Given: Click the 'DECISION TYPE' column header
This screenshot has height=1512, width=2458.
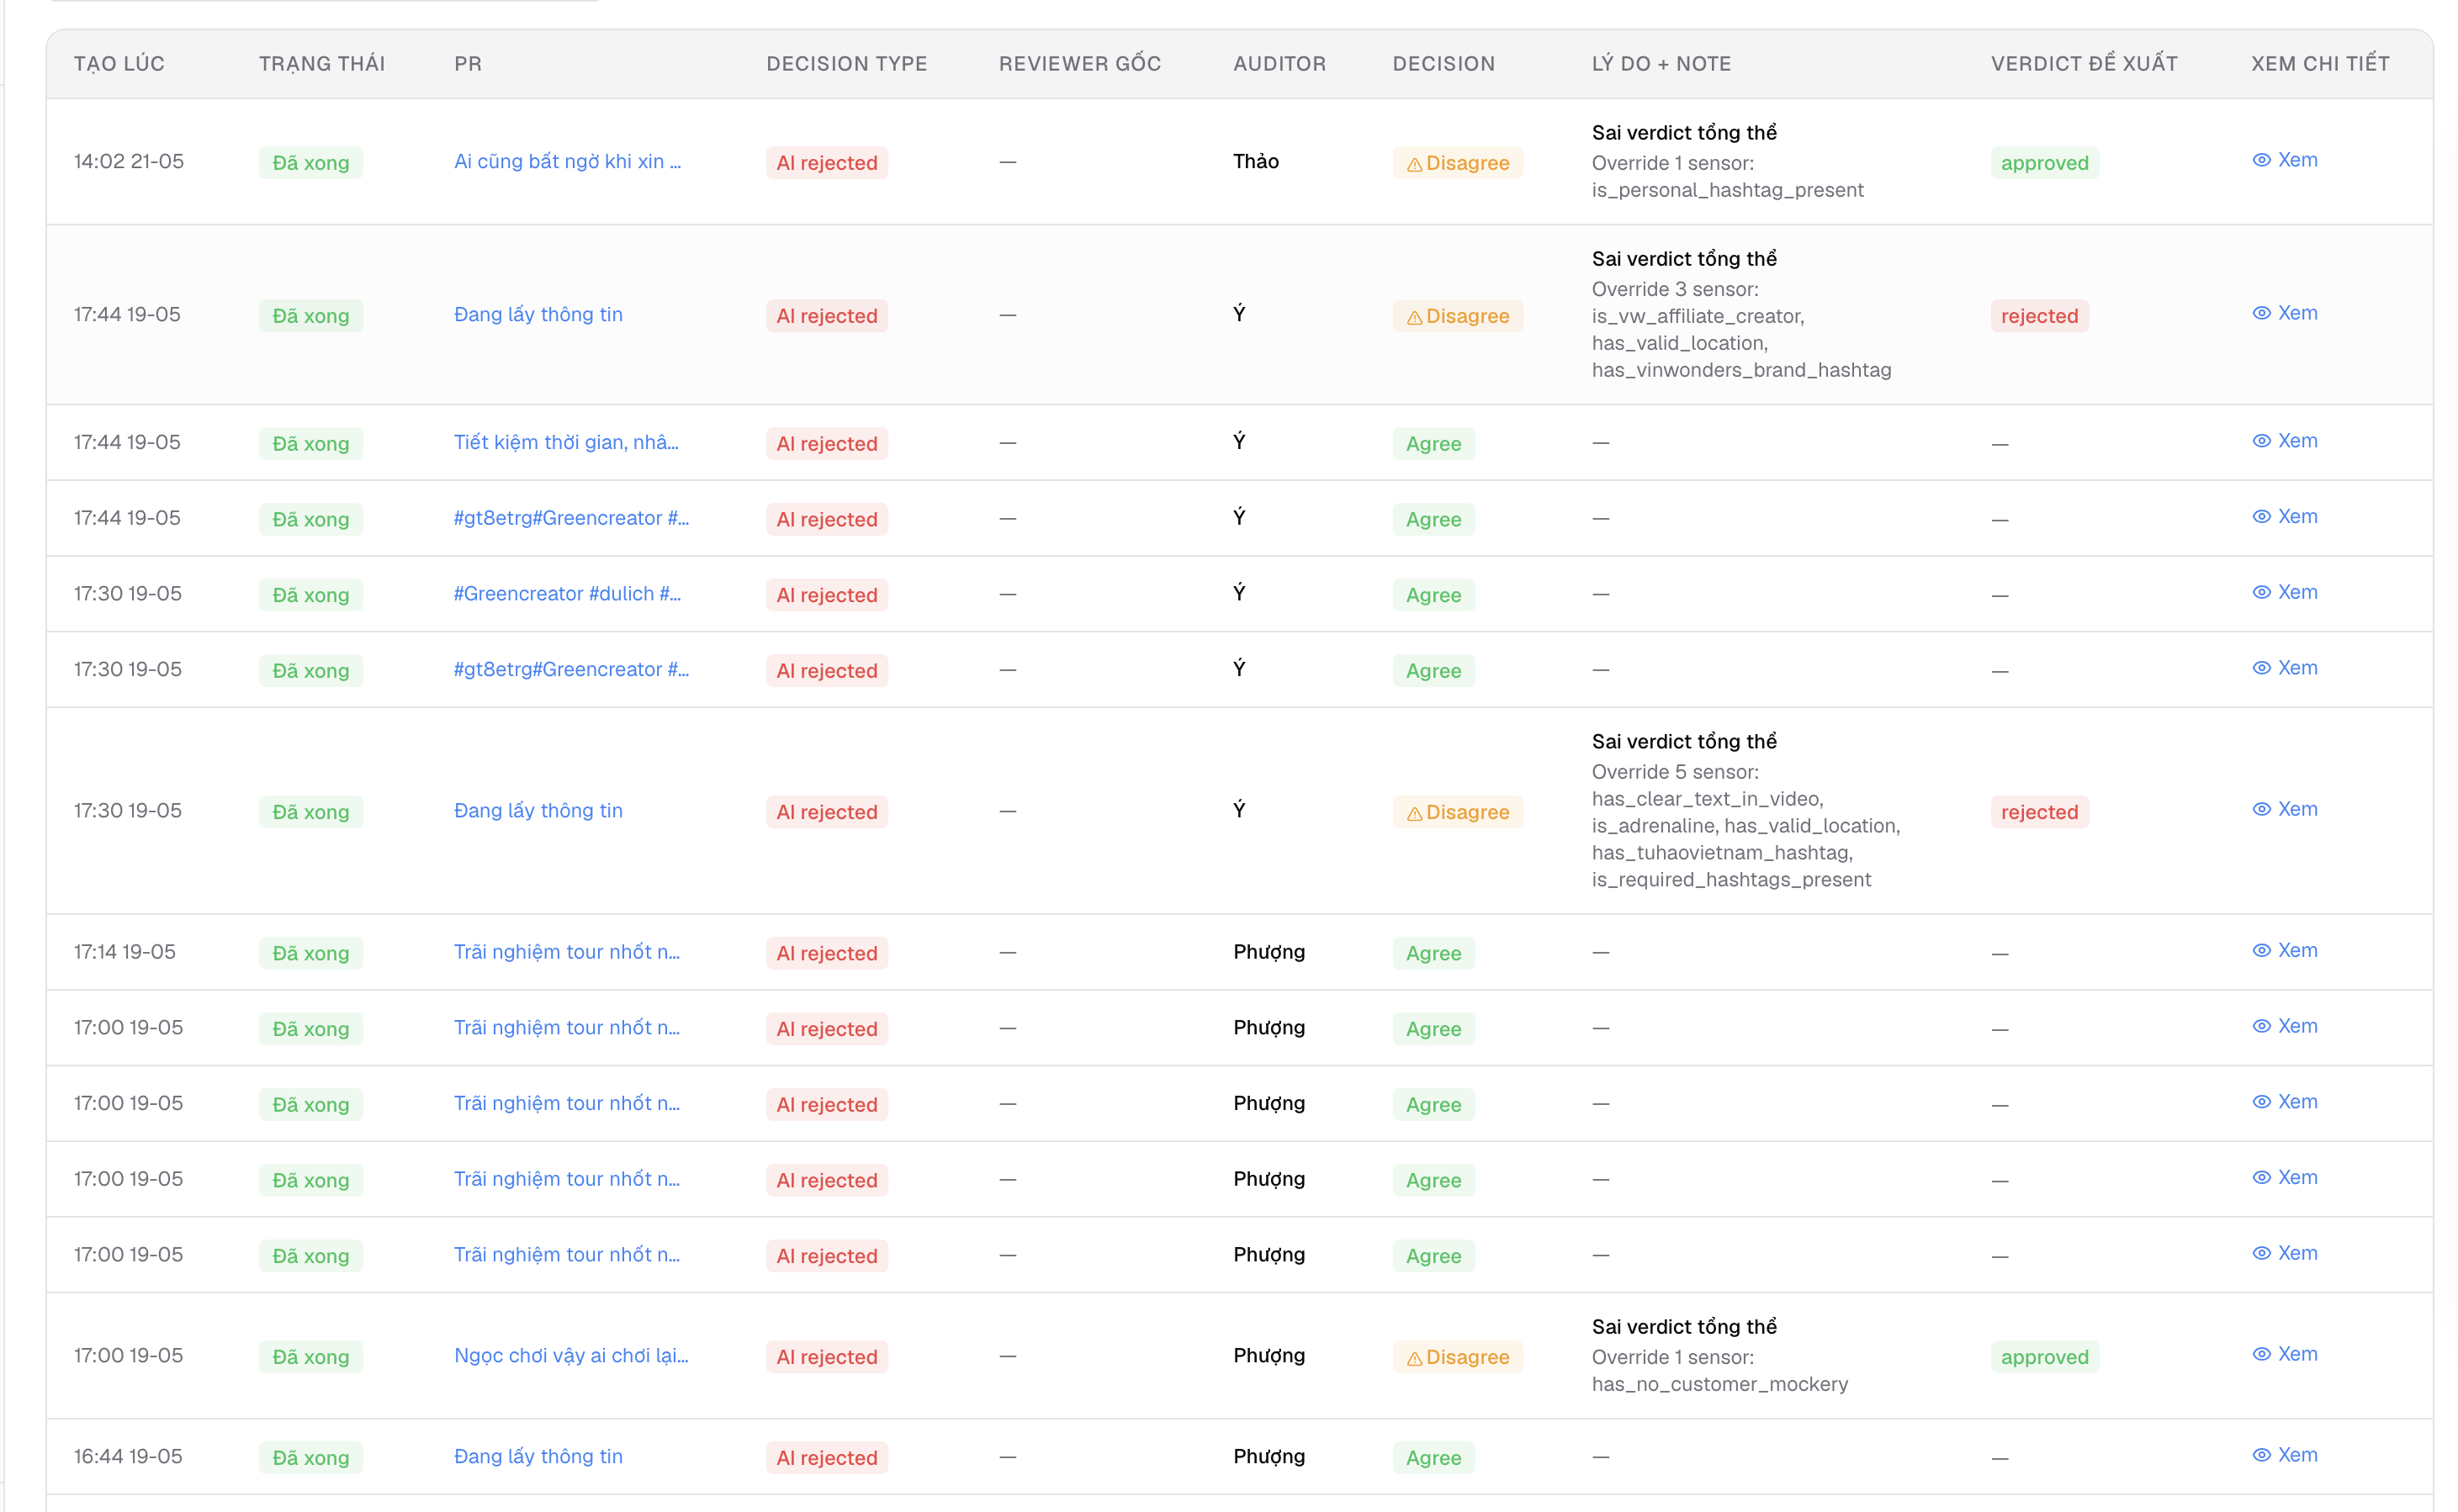Looking at the screenshot, I should click(x=847, y=64).
